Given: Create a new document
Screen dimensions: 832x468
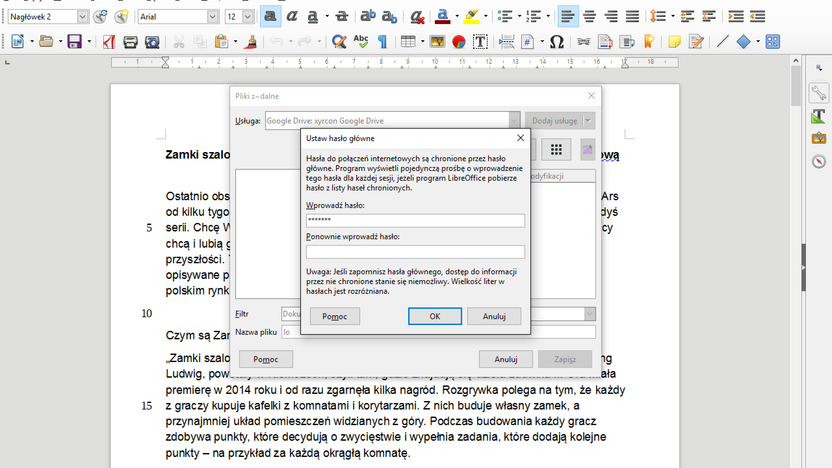Looking at the screenshot, I should [18, 41].
